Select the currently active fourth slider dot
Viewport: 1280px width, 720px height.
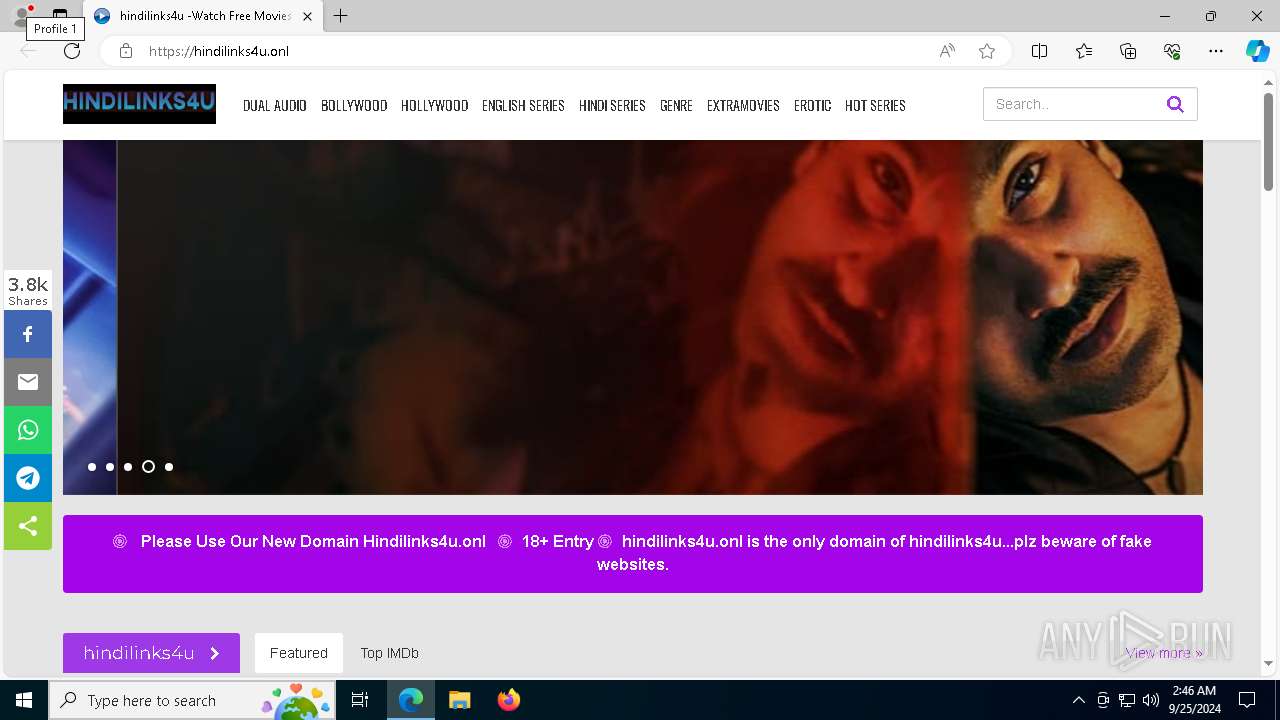point(148,467)
